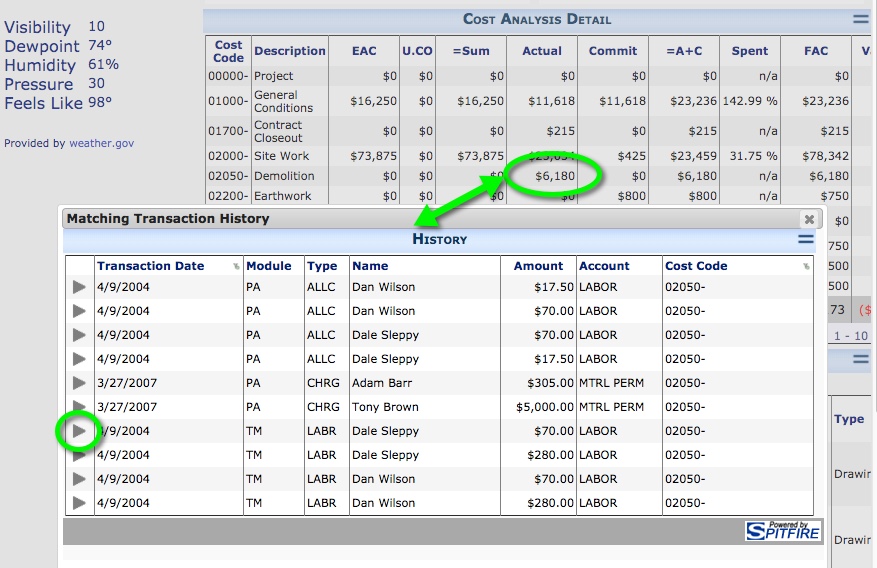The height and width of the screenshot is (568, 877).
Task: Expand the Dan Wilson $17.50 ALLC row
Action: (x=79, y=287)
